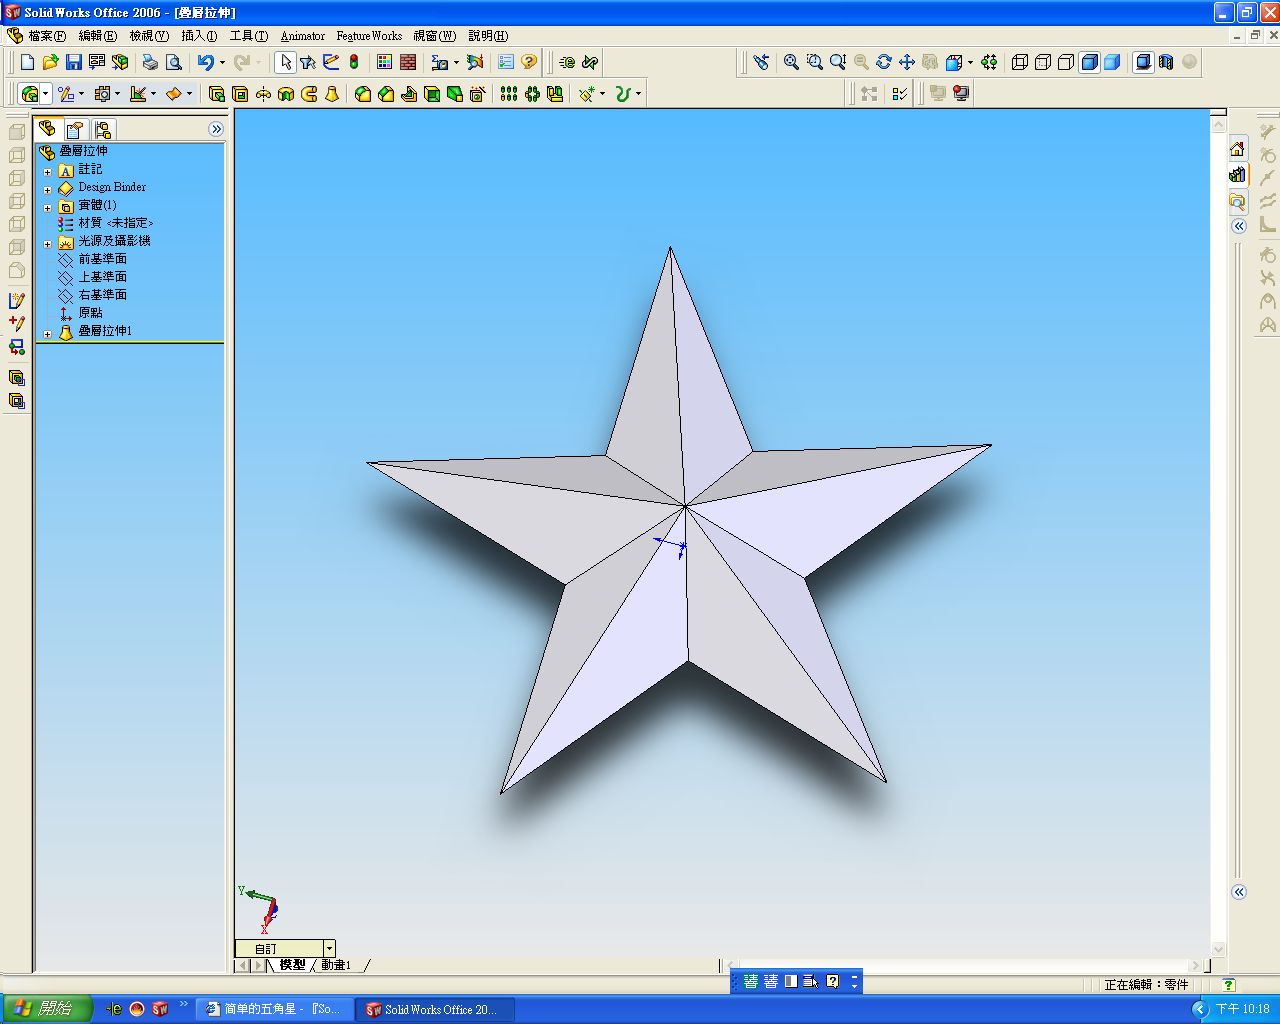Open the 編輯(E) Edit menu
Image resolution: width=1280 pixels, height=1024 pixels.
97,36
